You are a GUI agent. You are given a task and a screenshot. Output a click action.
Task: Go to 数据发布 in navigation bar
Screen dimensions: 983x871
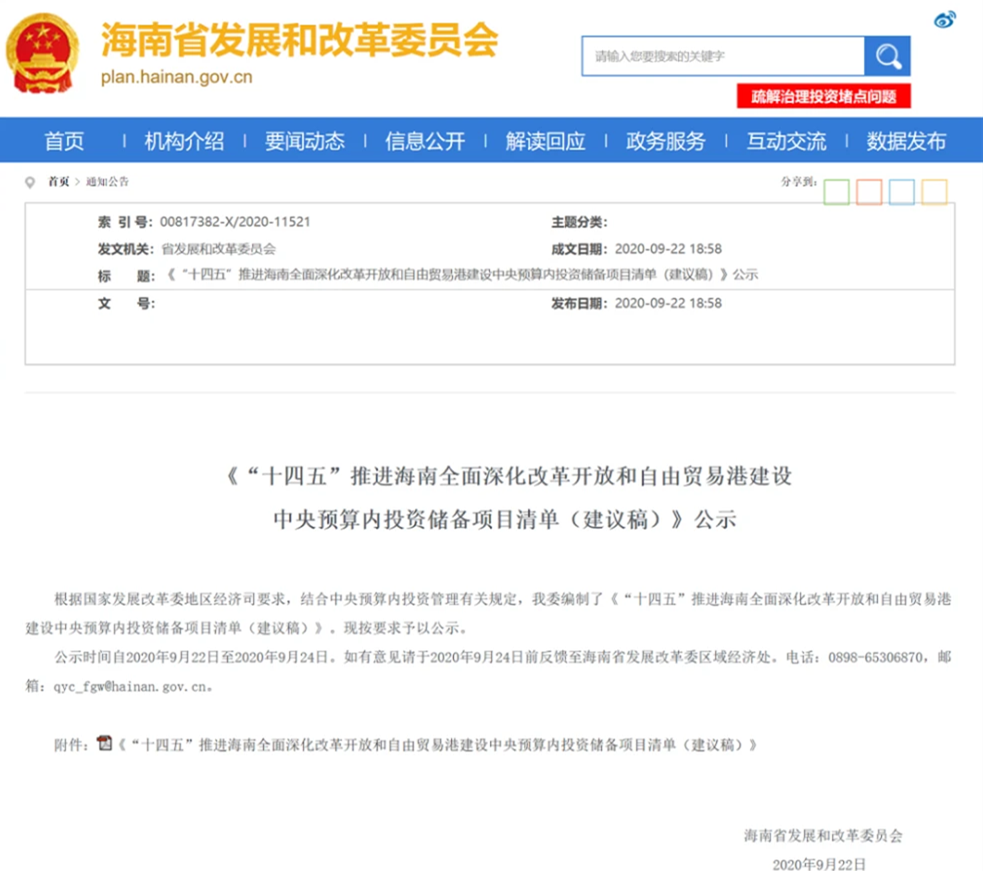906,141
